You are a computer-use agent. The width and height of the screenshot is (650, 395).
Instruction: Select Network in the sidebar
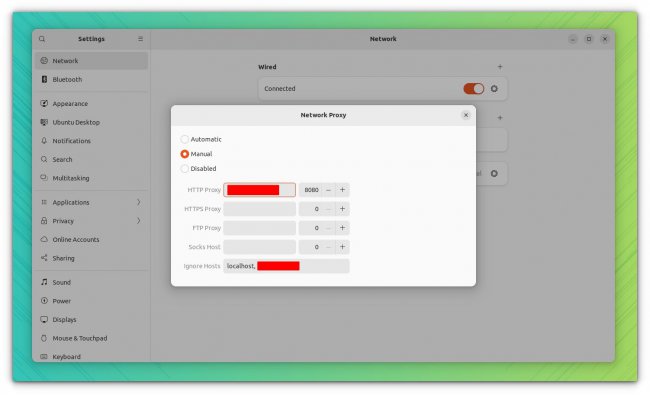(x=91, y=61)
